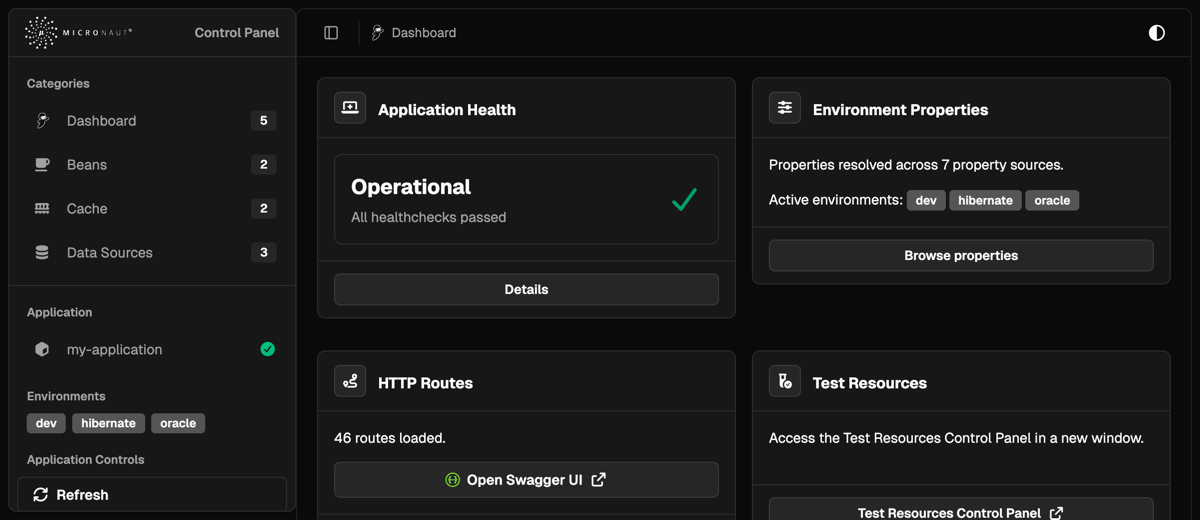This screenshot has width=1200, height=520.
Task: Click the hibernate environment tag in sidebar
Action: pyautogui.click(x=109, y=424)
